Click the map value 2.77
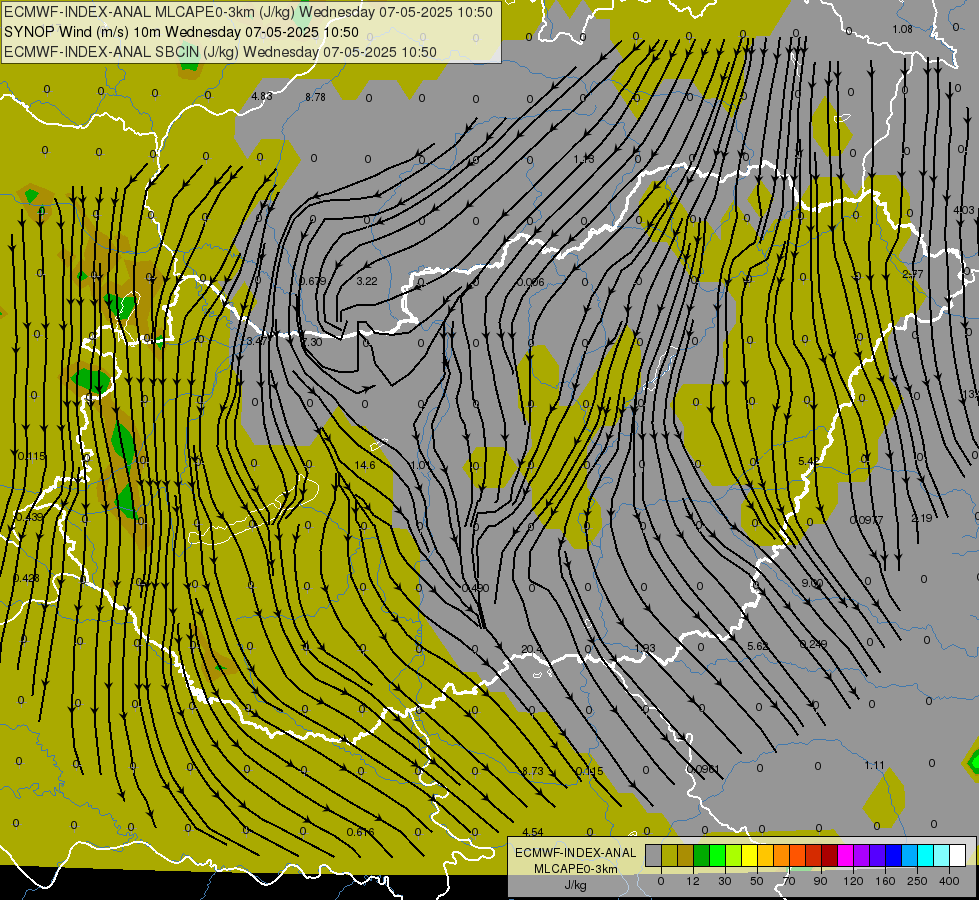Image resolution: width=979 pixels, height=900 pixels. [913, 274]
